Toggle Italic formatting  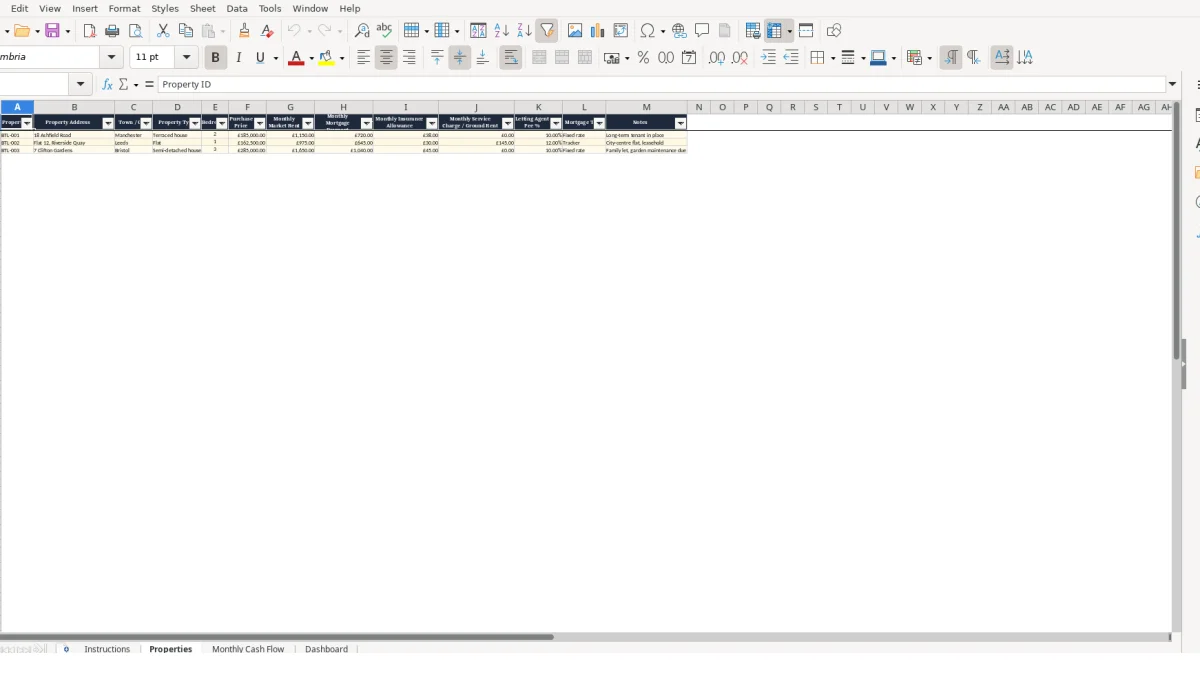point(238,58)
